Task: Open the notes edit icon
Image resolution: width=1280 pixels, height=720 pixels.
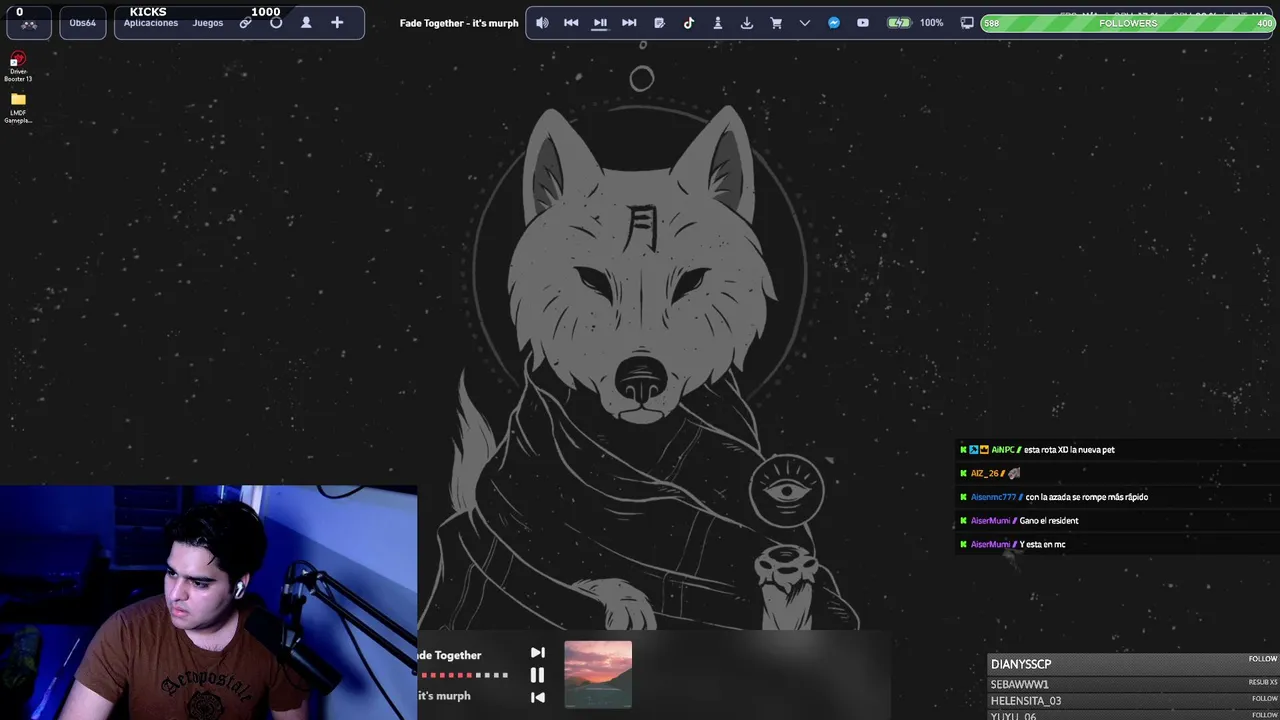Action: click(659, 23)
